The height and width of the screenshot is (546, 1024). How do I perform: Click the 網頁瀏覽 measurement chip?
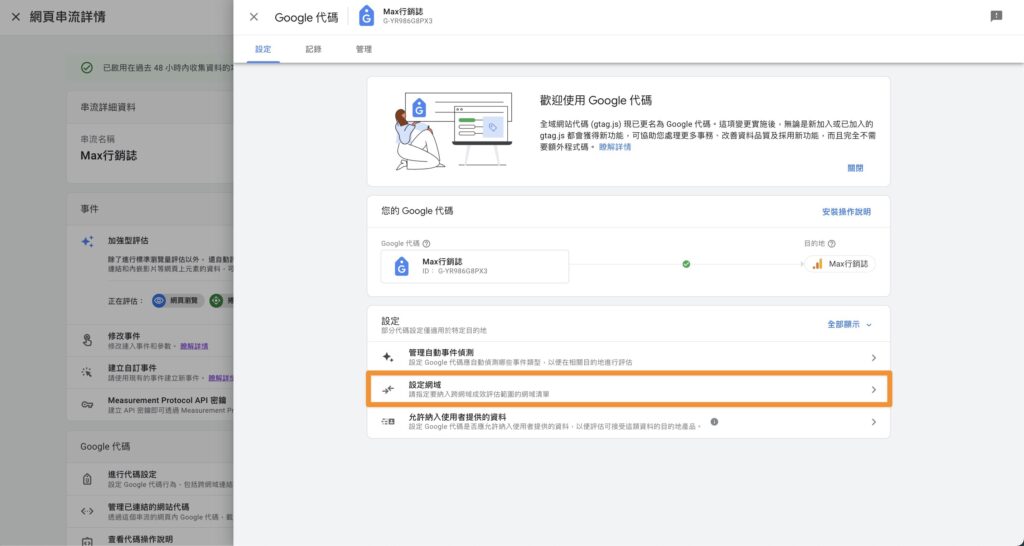tap(178, 300)
